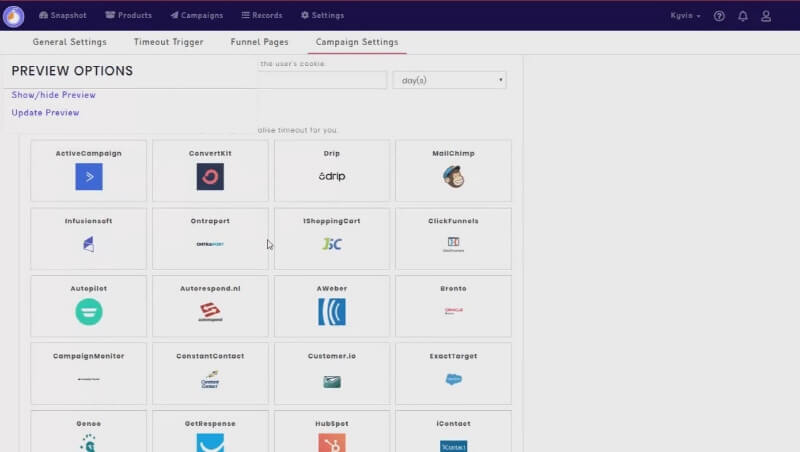This screenshot has height=452, width=800.
Task: Select the AWeber integration icon
Action: pyautogui.click(x=332, y=312)
